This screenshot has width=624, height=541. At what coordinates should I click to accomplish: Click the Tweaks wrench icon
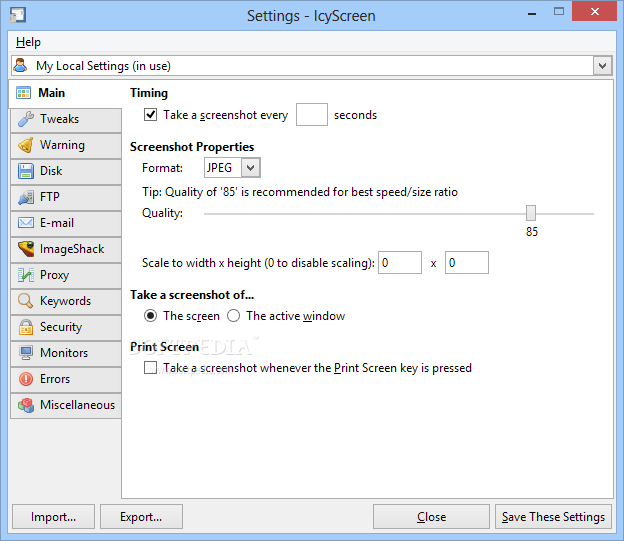[26, 119]
